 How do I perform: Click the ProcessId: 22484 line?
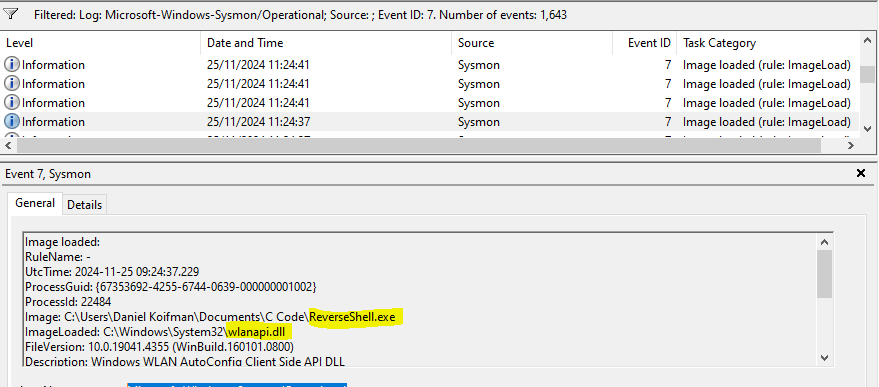(68, 302)
